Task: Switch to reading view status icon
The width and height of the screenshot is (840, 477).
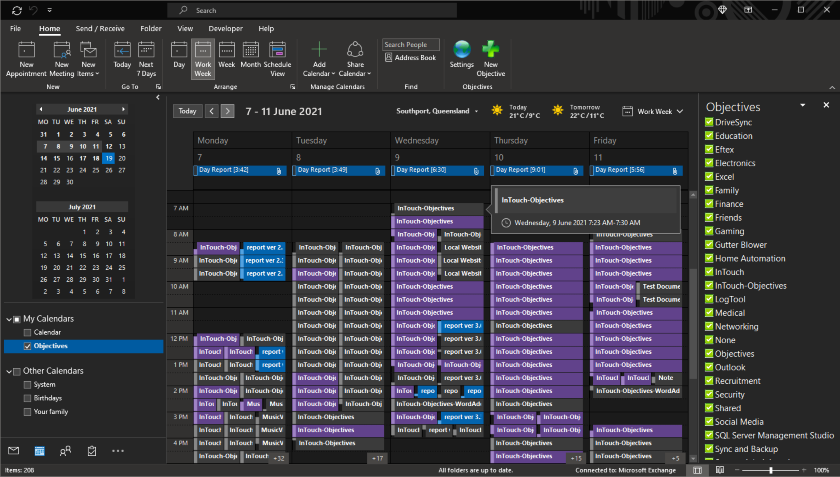Action: click(719, 470)
